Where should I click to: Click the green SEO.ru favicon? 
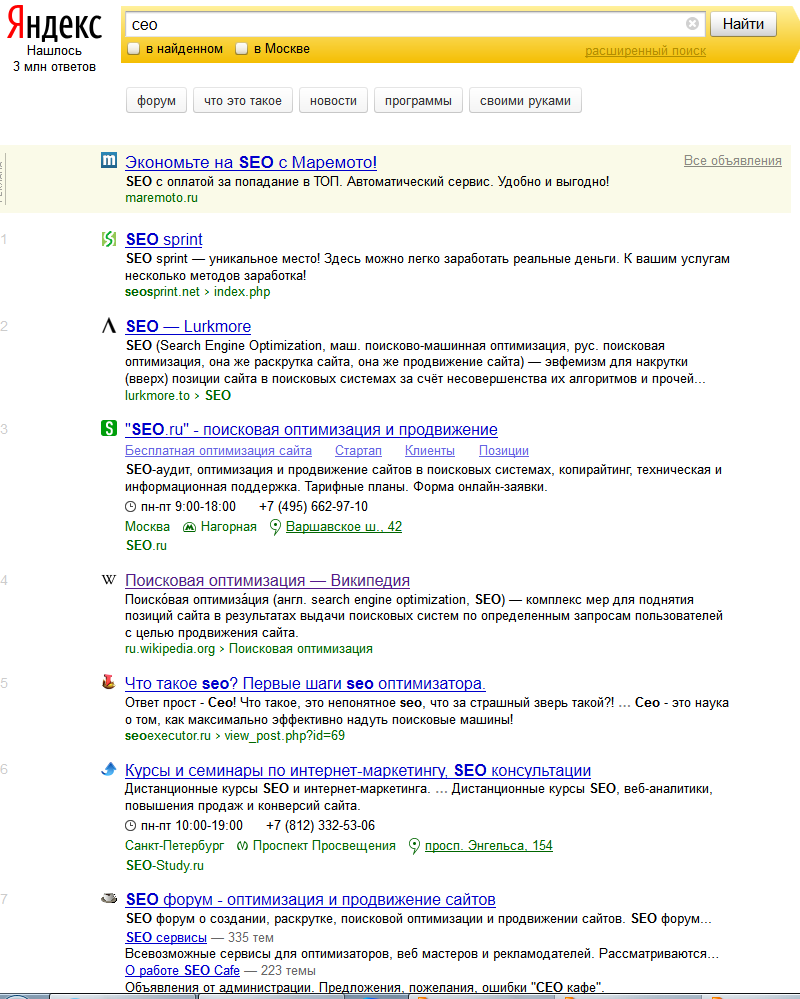(x=109, y=428)
